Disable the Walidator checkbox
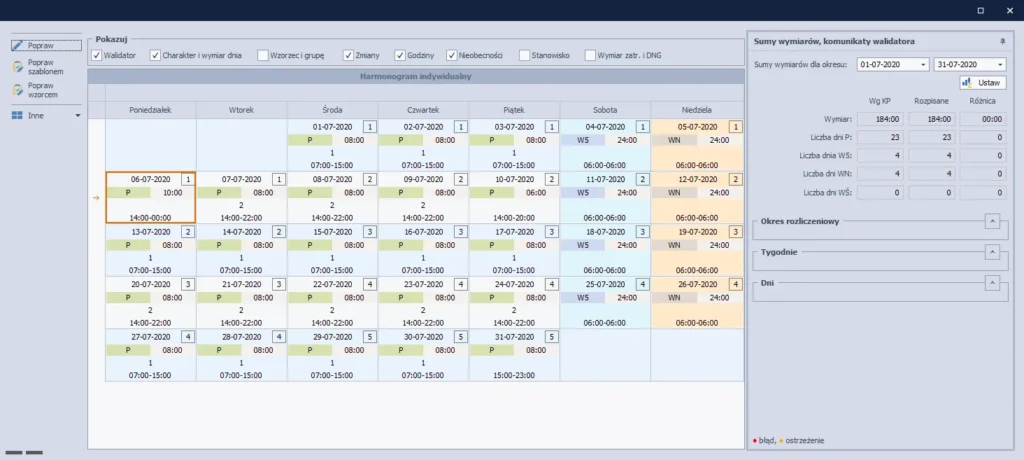The image size is (1024, 460). point(97,55)
